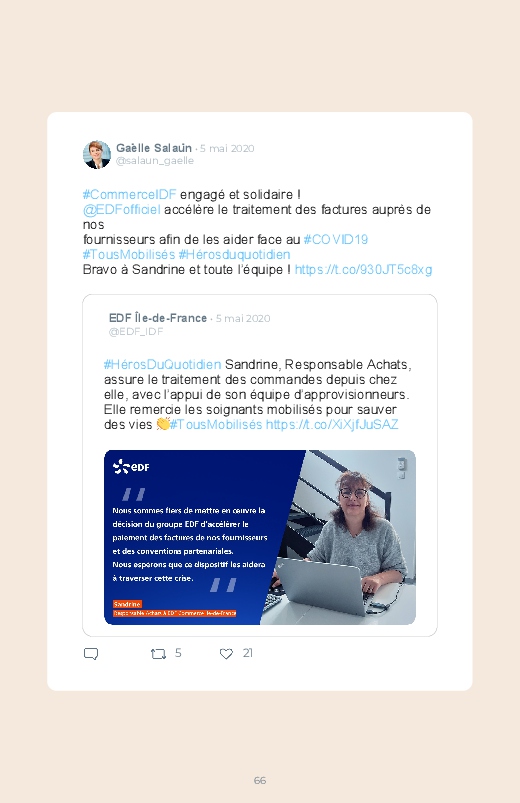This screenshot has height=803, width=520.
Task: Open the #TousMobilisés hashtag in main tweet
Action: 129,254
